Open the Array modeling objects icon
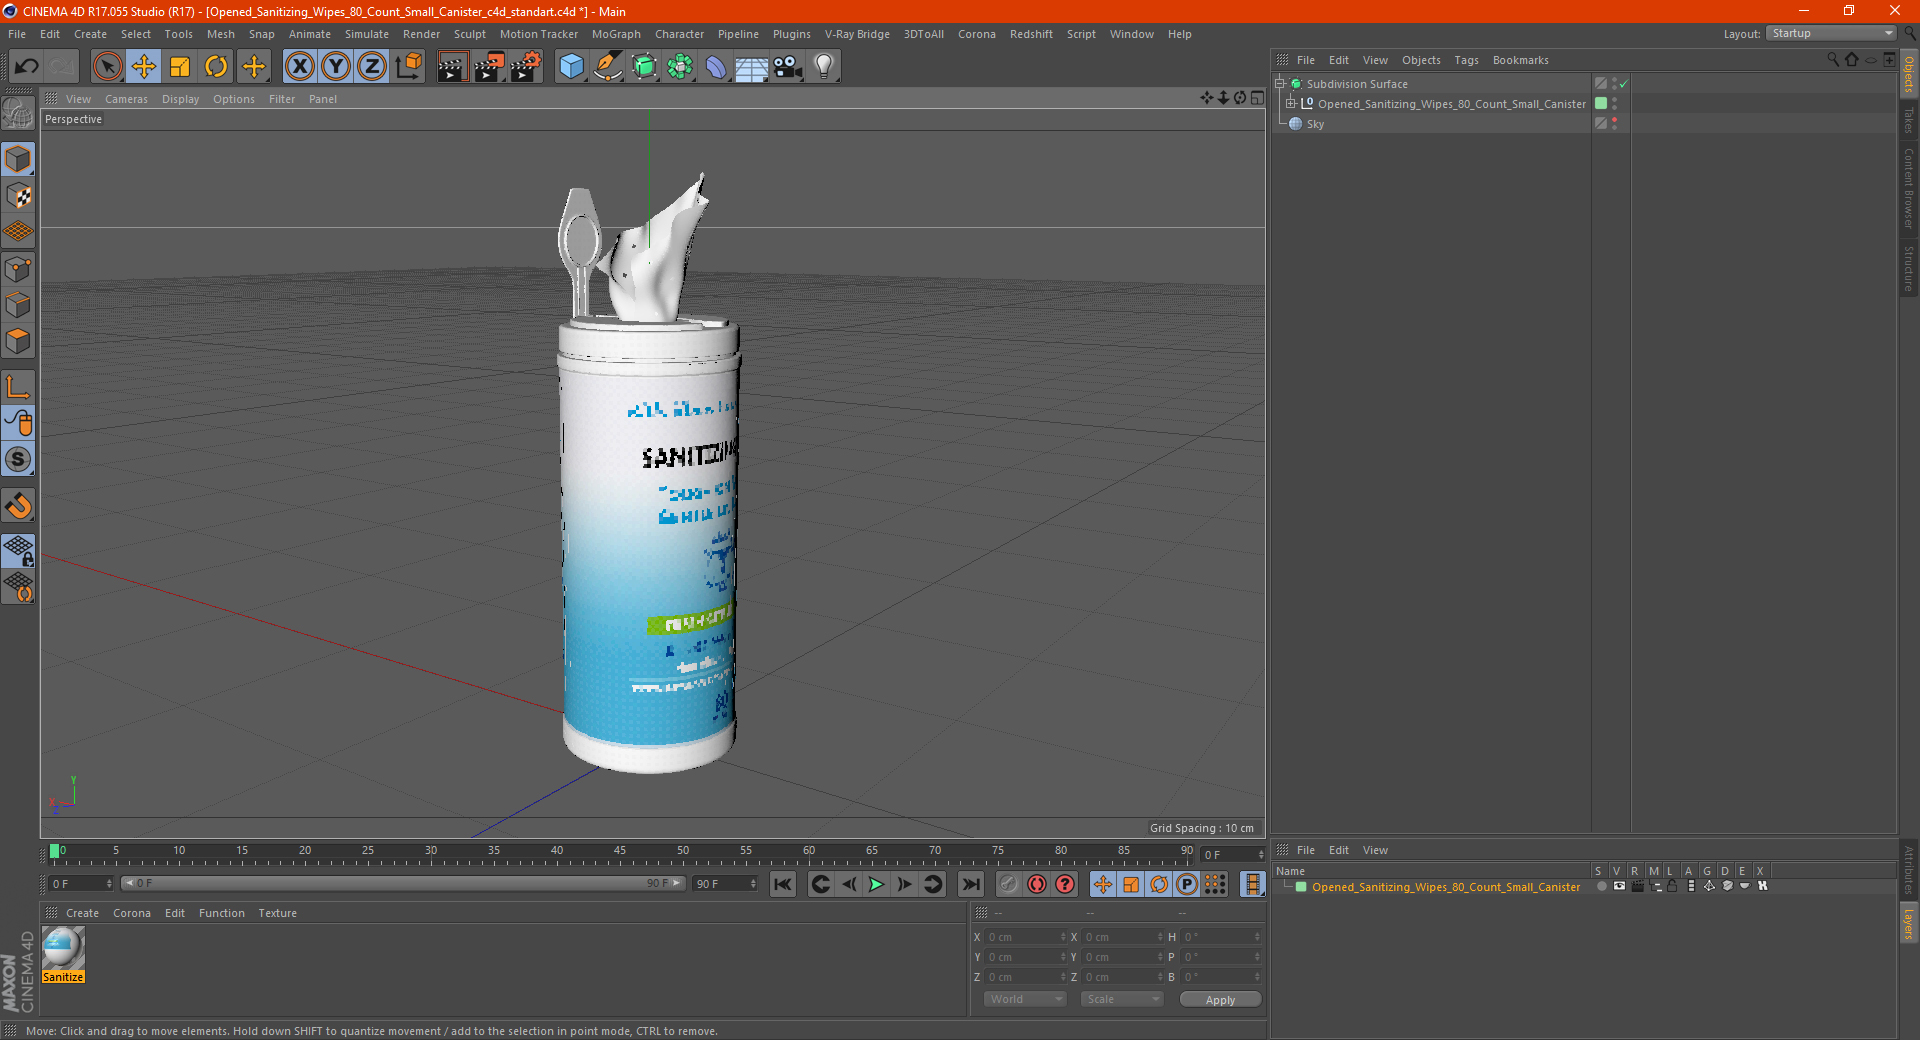The image size is (1920, 1040). [x=680, y=67]
